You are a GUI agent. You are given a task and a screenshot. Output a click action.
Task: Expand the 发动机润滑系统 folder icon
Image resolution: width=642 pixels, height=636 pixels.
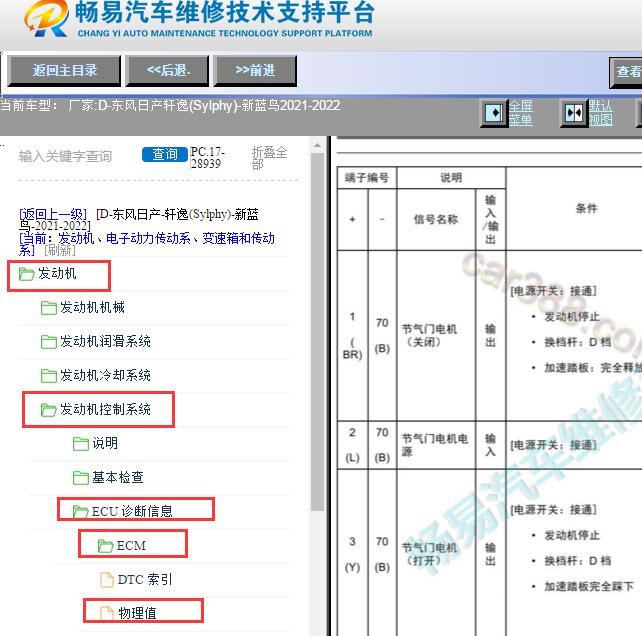[x=49, y=342]
